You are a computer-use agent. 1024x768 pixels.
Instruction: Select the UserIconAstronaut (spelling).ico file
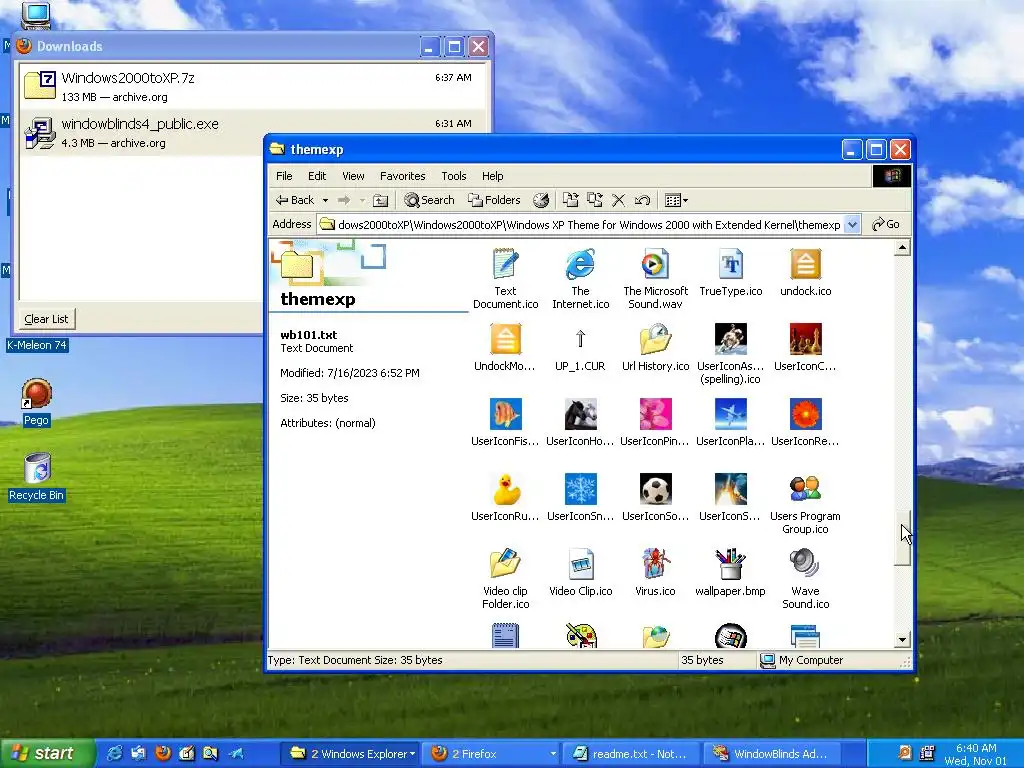click(731, 353)
